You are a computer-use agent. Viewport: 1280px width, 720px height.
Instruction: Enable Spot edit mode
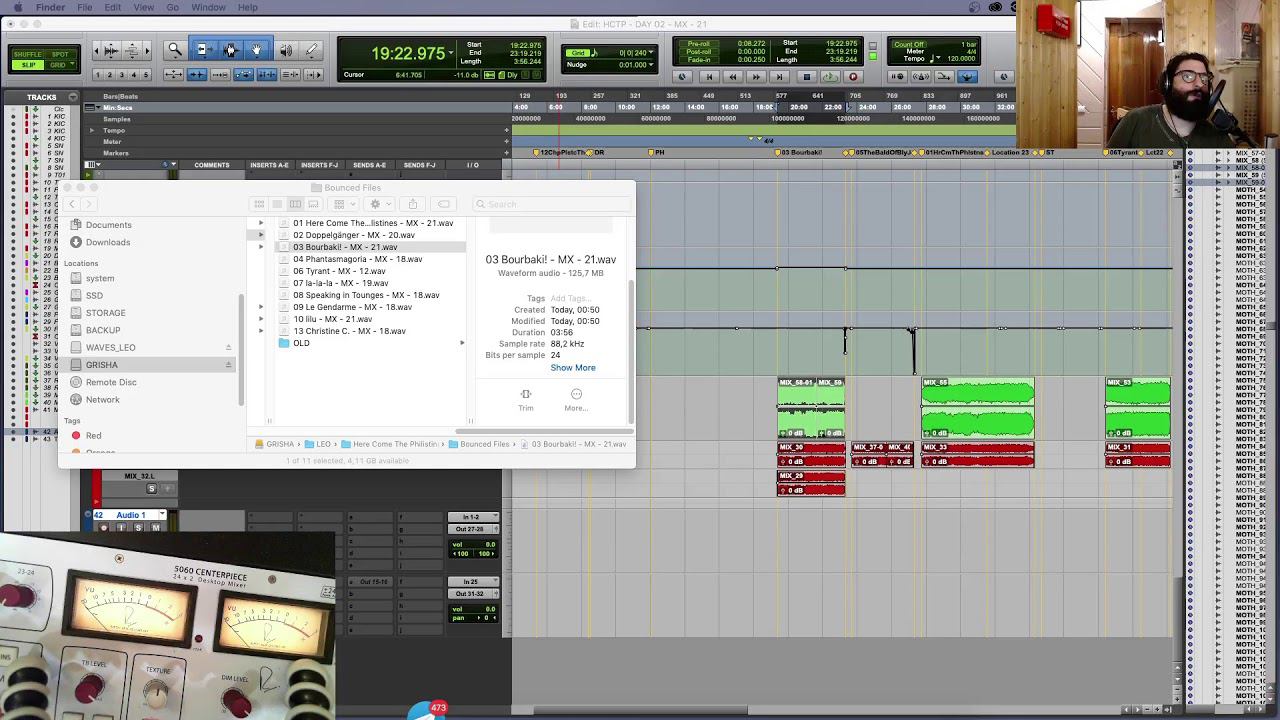click(x=61, y=54)
